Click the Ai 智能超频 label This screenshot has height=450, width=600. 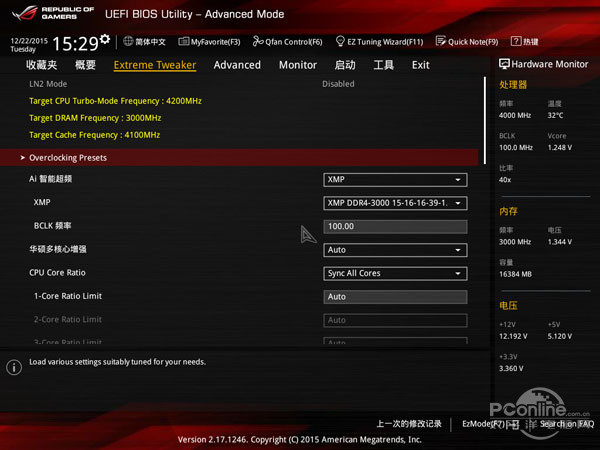[x=51, y=179]
